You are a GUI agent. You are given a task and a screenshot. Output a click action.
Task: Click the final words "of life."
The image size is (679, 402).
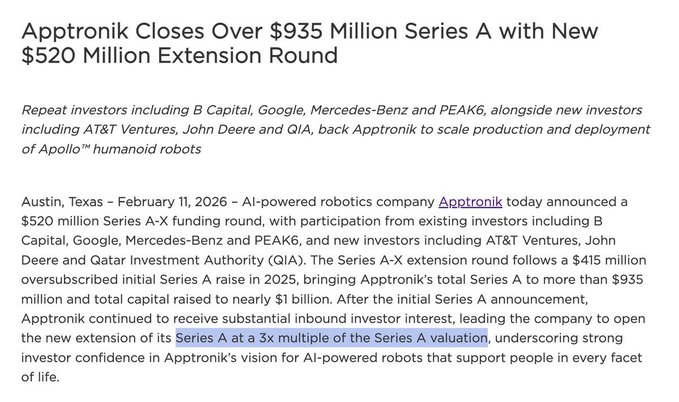tap(42, 376)
